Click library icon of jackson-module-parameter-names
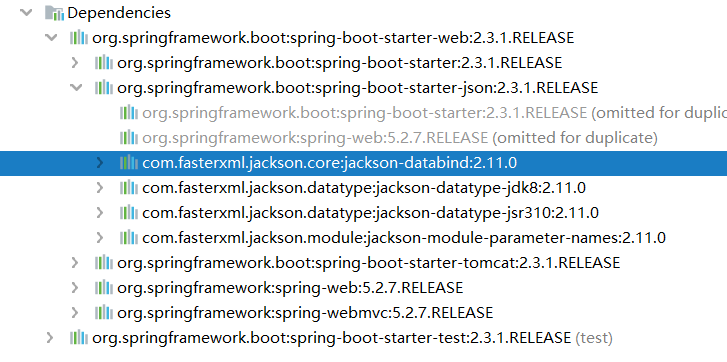 coord(129,238)
